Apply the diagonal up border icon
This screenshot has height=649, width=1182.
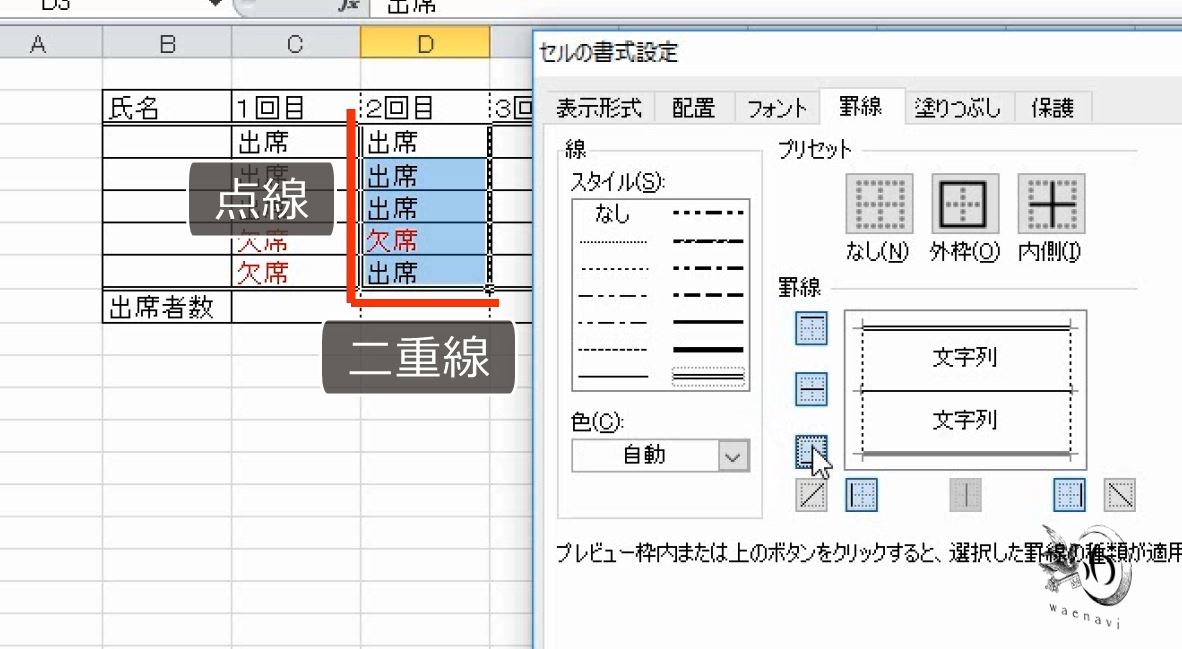point(811,494)
